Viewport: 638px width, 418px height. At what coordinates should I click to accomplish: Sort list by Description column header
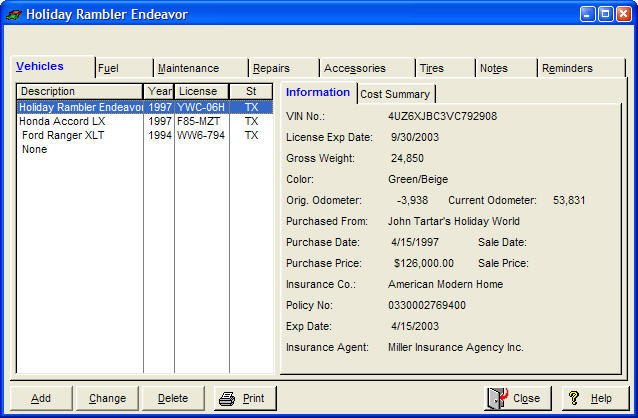79,91
